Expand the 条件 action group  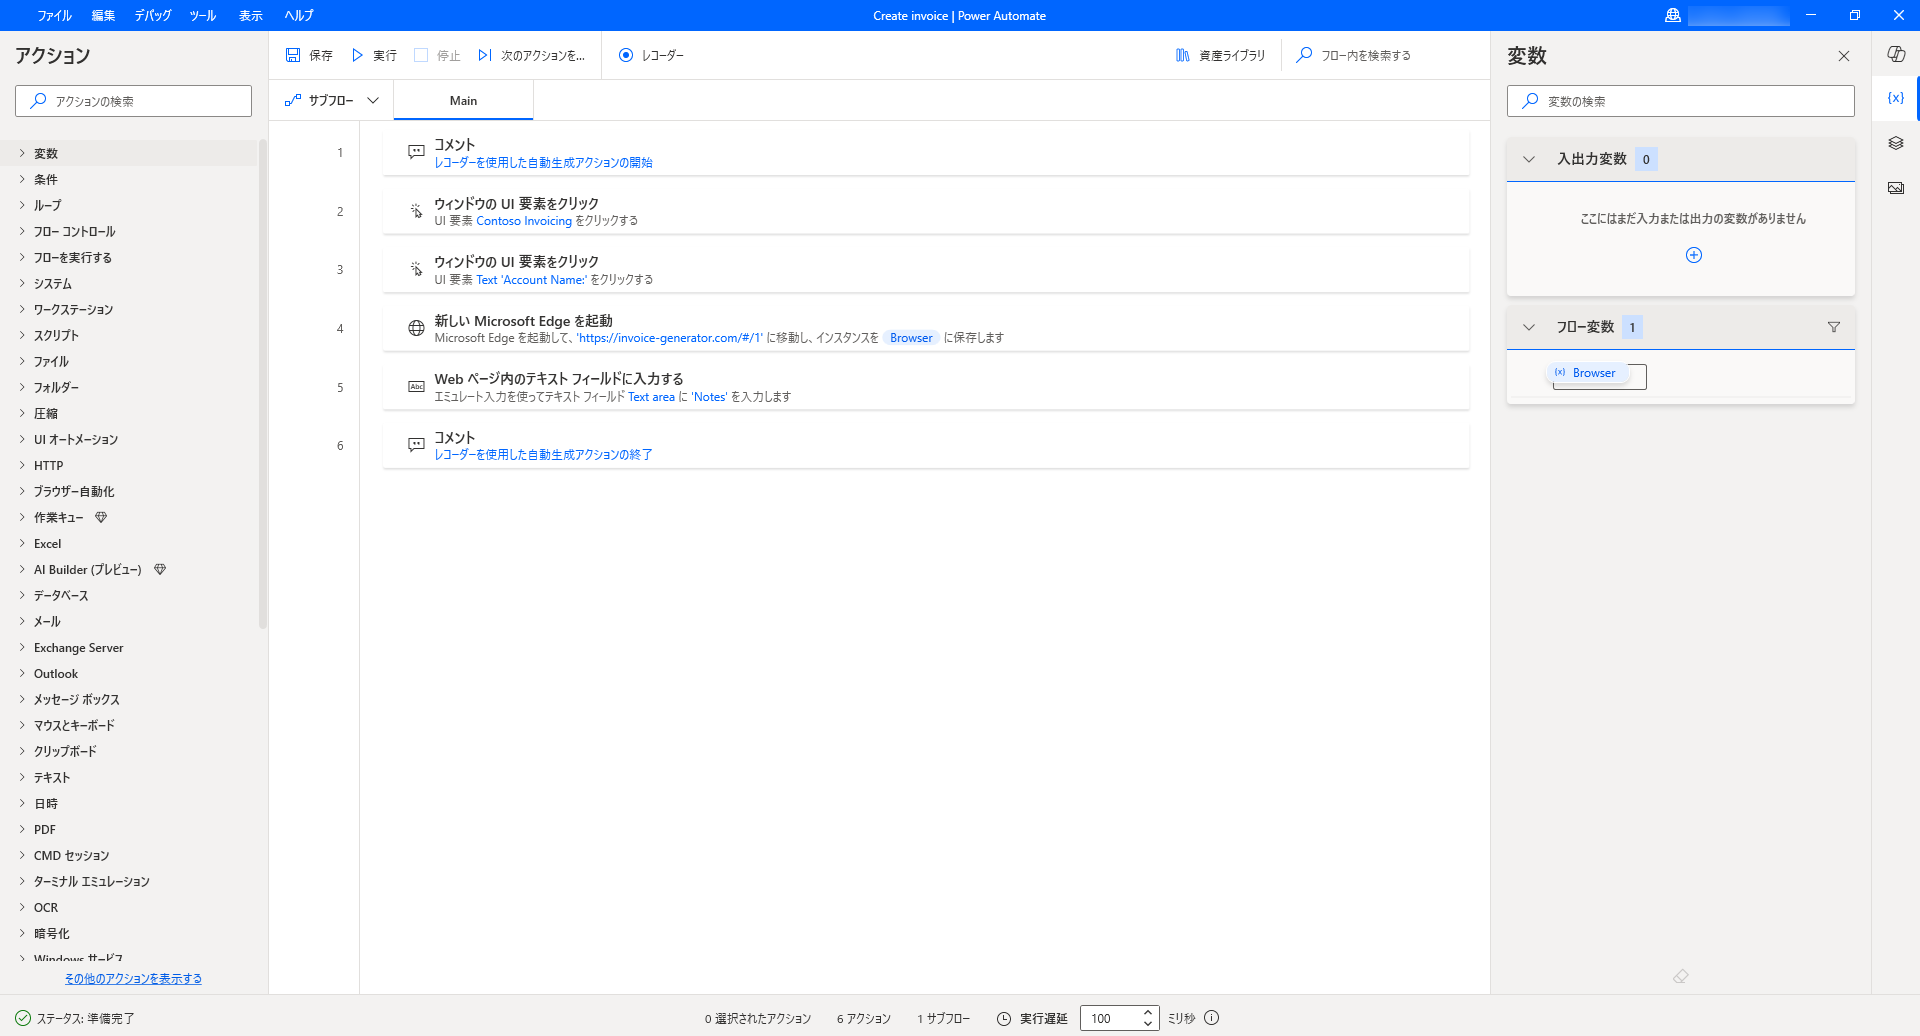click(x=22, y=179)
